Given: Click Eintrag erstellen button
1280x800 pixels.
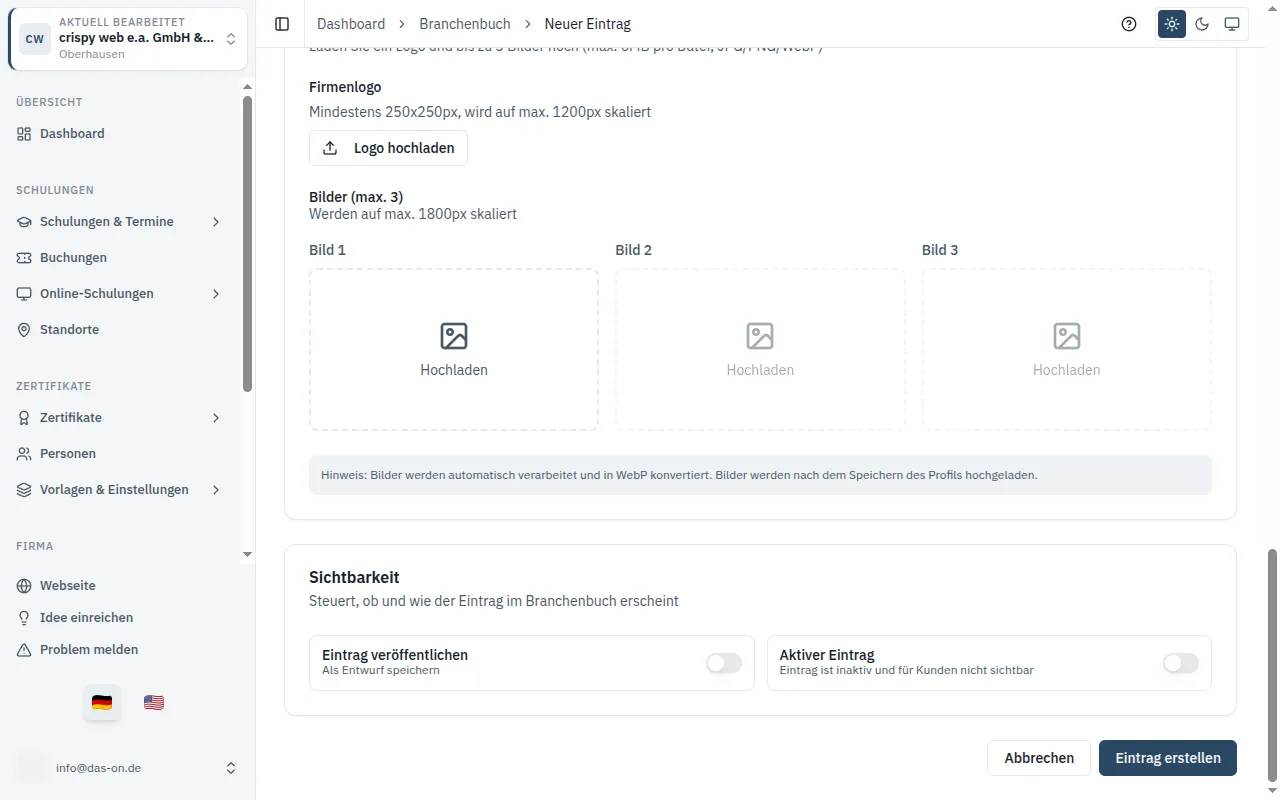Looking at the screenshot, I should click(x=1168, y=758).
